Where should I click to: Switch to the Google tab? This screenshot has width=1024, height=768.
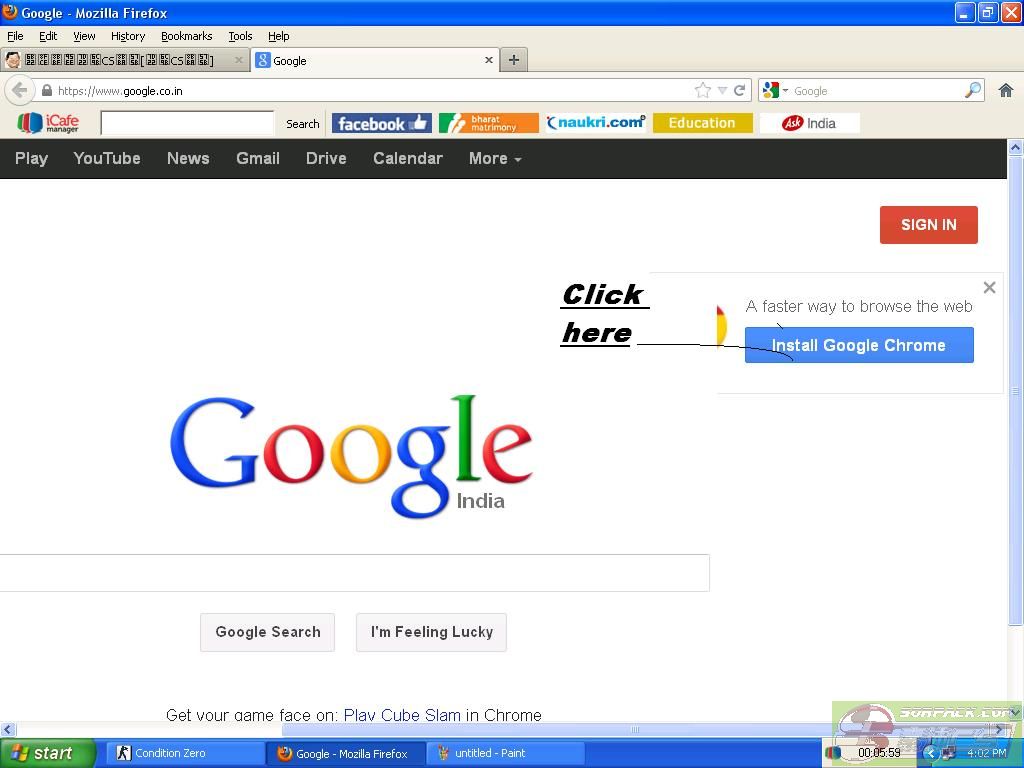[x=370, y=60]
